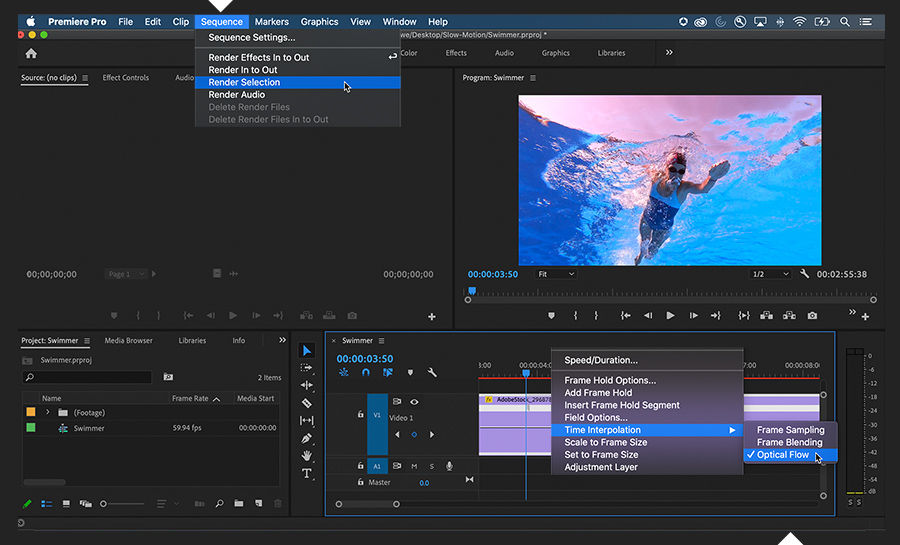900x545 pixels.
Task: Enable voice-over record on A1
Action: pyautogui.click(x=449, y=466)
